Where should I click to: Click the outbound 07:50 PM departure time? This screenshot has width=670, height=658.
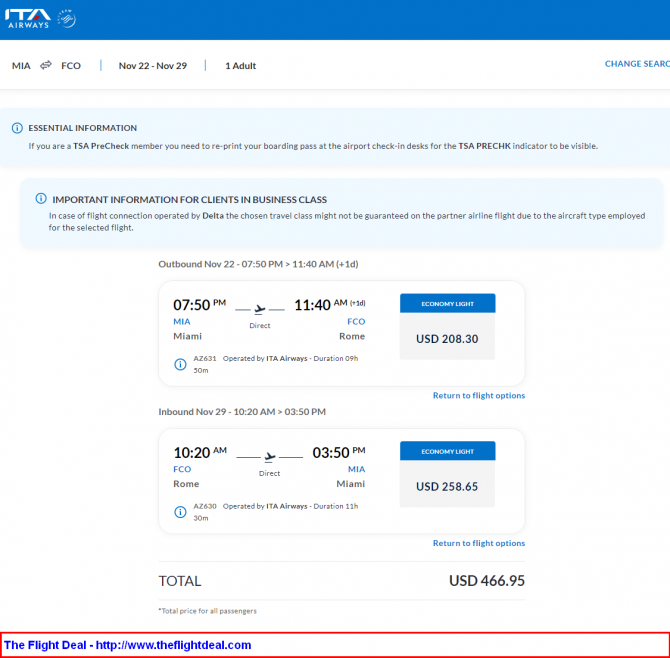200,305
